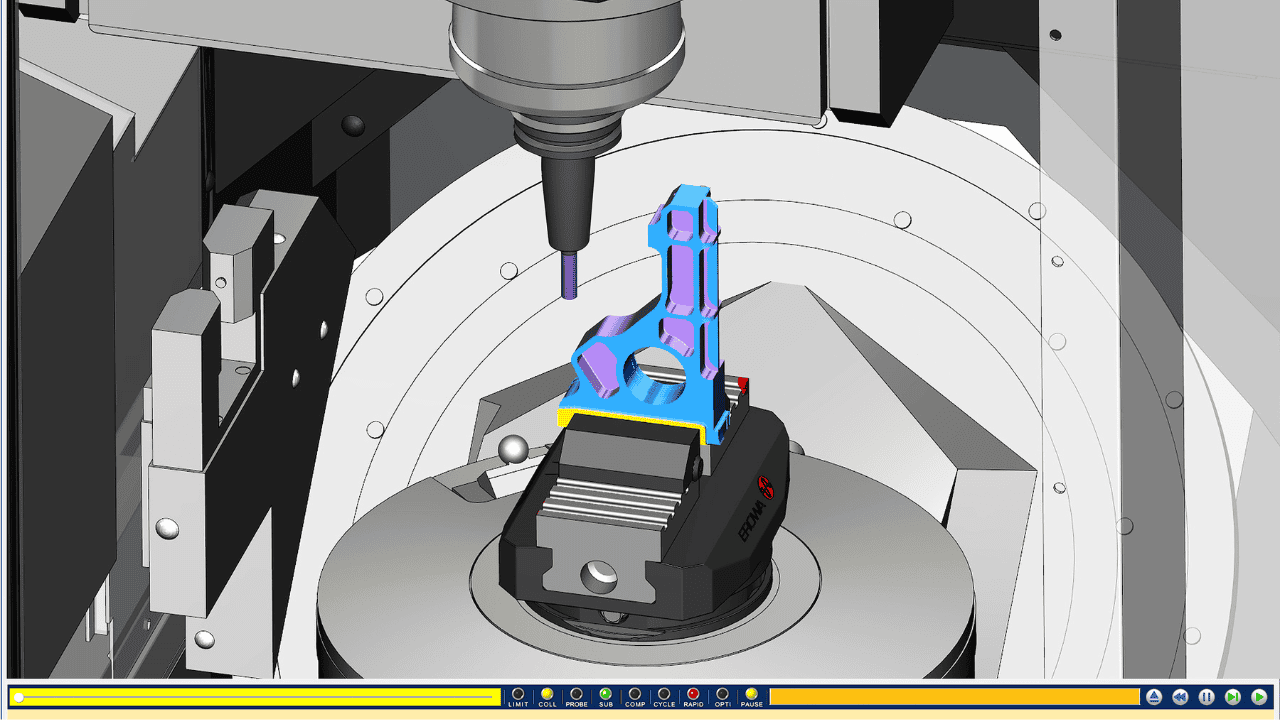Viewport: 1280px width, 720px height.
Task: Click the orange progress bar
Action: pyautogui.click(x=954, y=697)
